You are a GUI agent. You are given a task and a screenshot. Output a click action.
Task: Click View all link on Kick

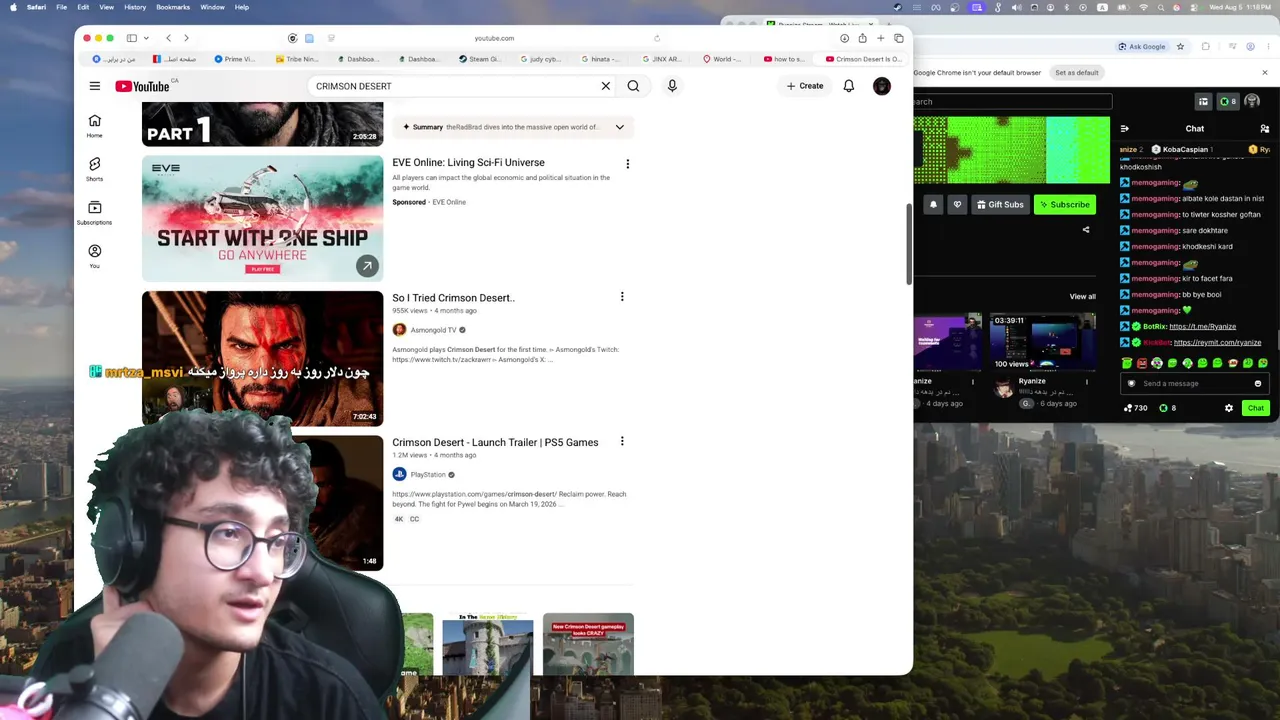pyautogui.click(x=1082, y=296)
